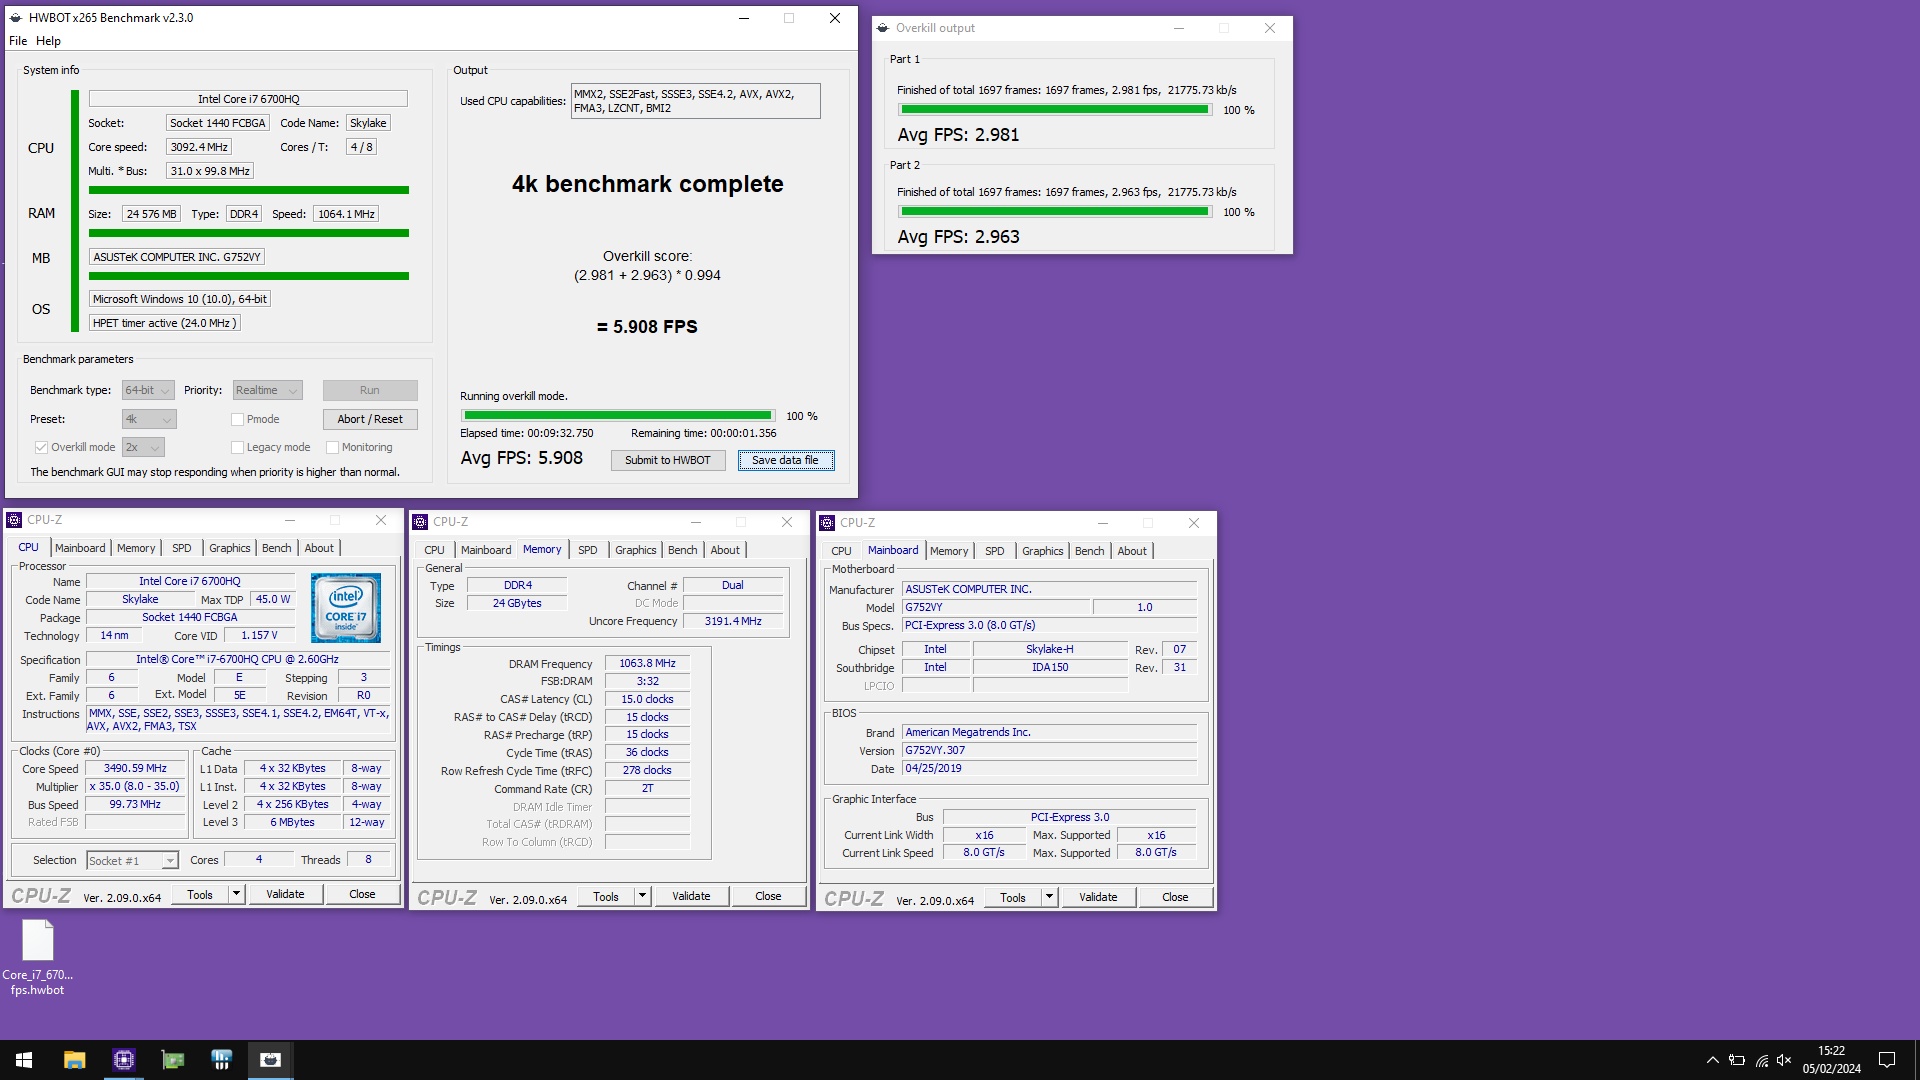Click Close in the Memory CPU-Z window

pyautogui.click(x=768, y=896)
